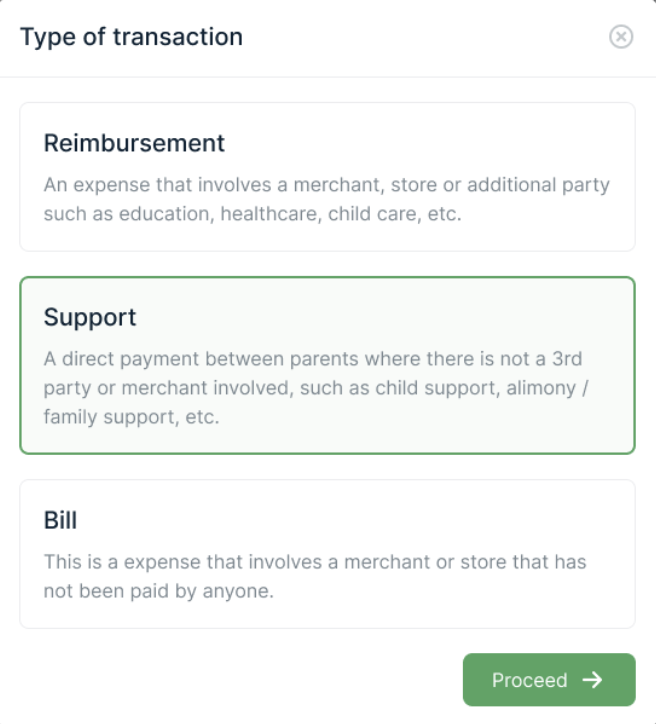Click 'education, healthcare, child care' description line
The image size is (656, 724).
tap(252, 214)
